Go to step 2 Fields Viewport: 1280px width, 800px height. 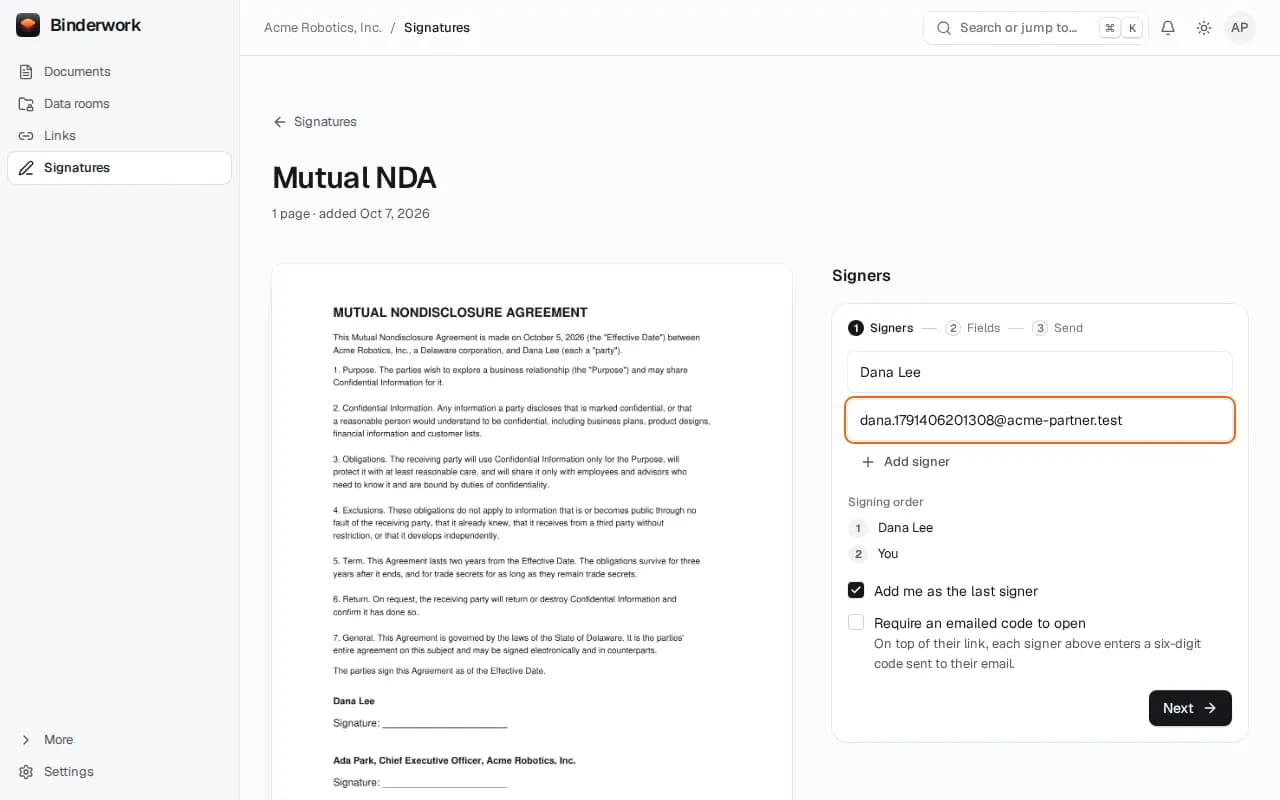[x=973, y=328]
